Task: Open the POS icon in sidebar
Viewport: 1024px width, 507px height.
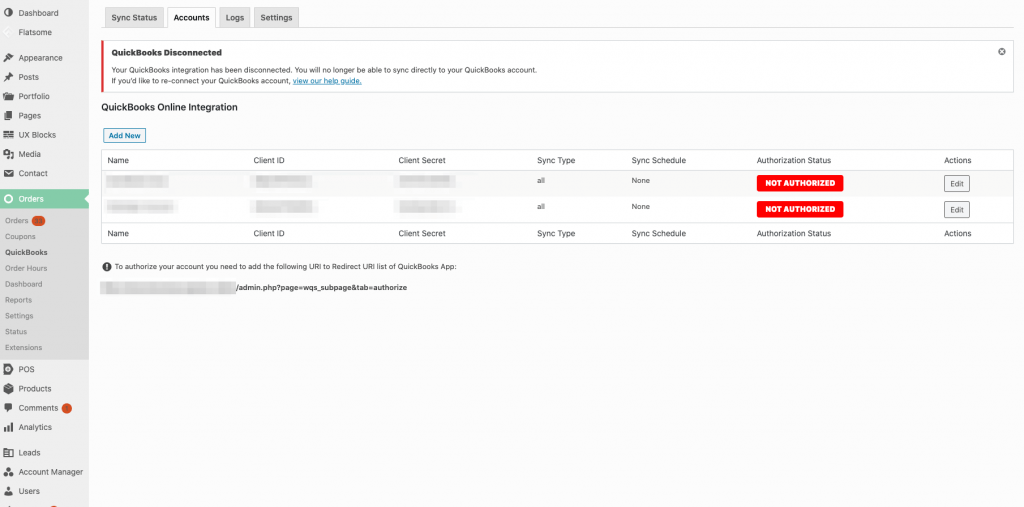Action: coord(8,369)
